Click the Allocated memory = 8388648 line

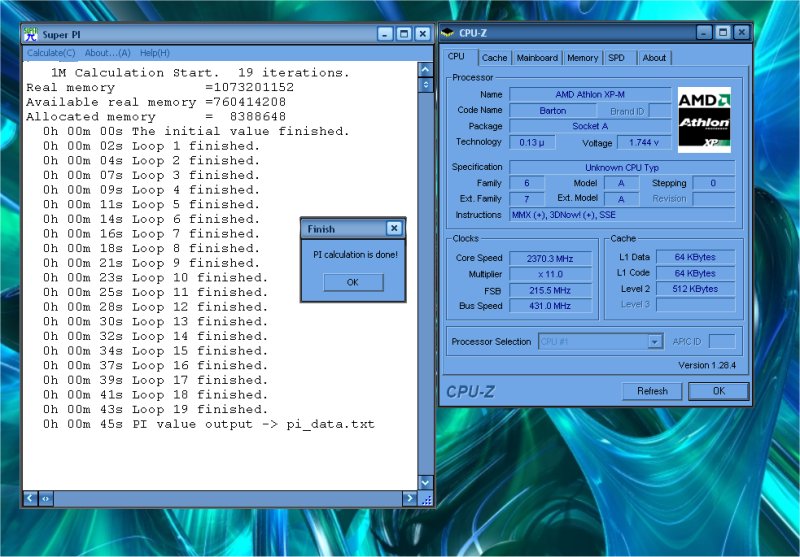tap(156, 117)
